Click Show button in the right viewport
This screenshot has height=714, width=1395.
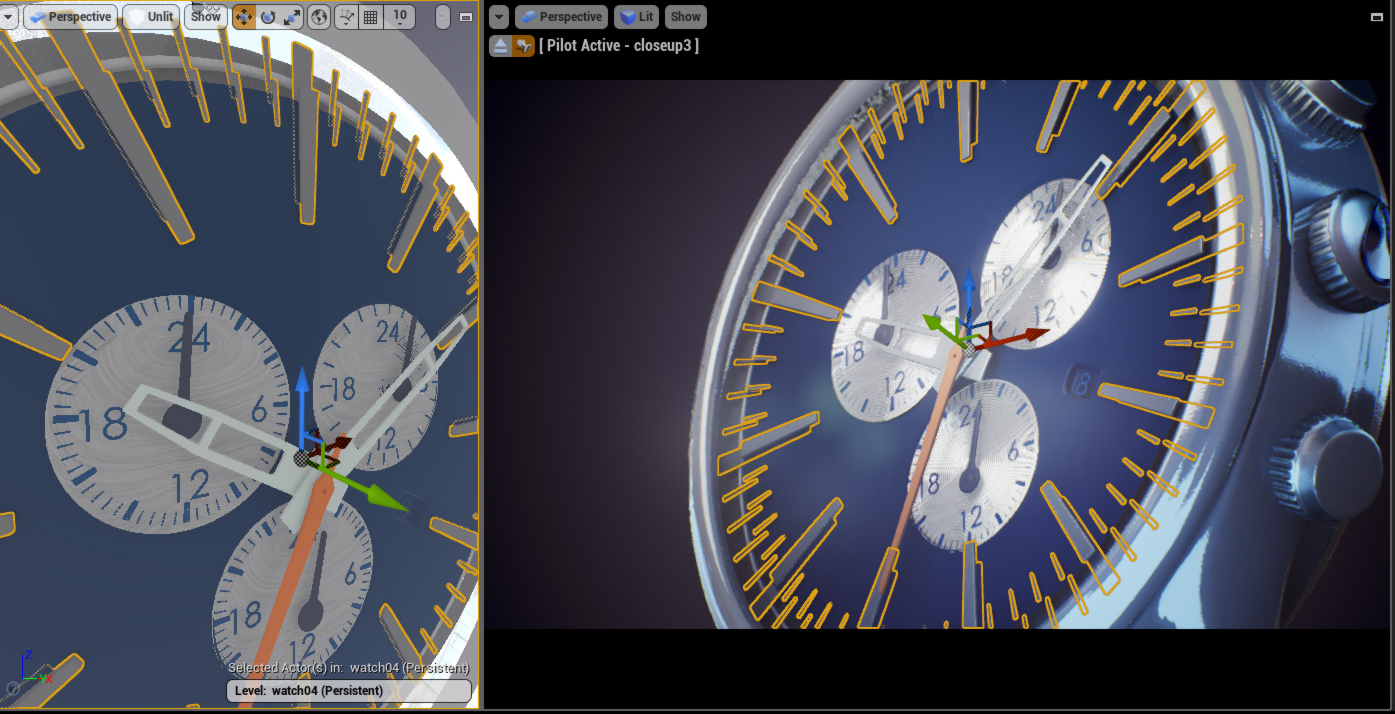[686, 17]
